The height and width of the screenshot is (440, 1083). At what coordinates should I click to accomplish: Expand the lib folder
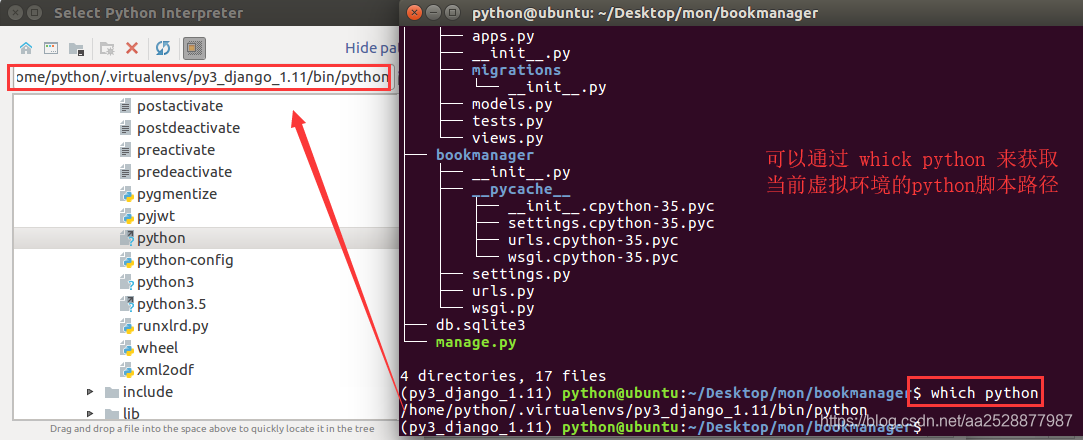coord(90,413)
